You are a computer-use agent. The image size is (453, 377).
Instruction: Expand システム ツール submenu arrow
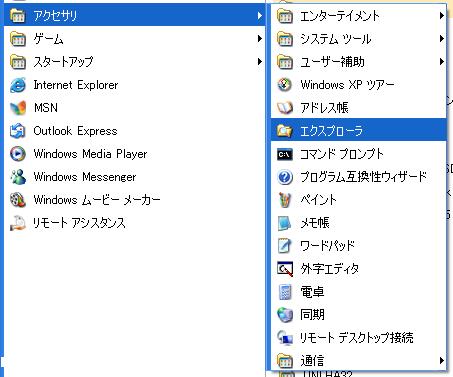pos(442,39)
